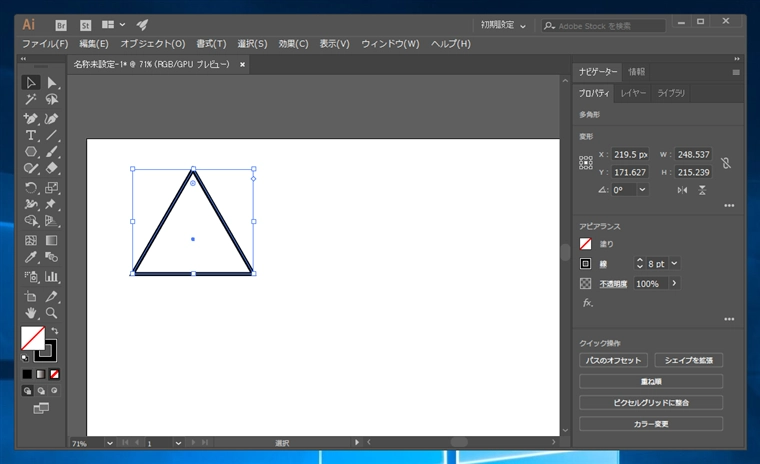This screenshot has height=464, width=760.
Task: Choose reference point grid in Transform
Action: 586,163
